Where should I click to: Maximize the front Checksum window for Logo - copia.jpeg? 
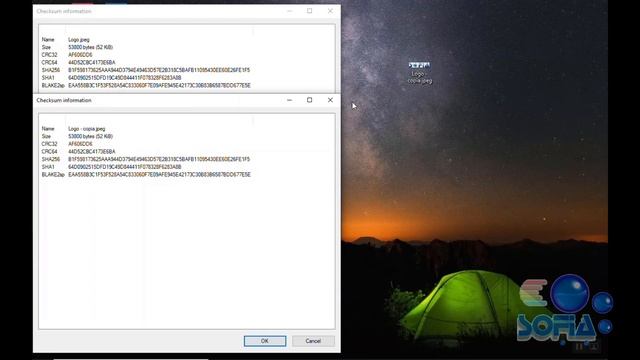309,100
